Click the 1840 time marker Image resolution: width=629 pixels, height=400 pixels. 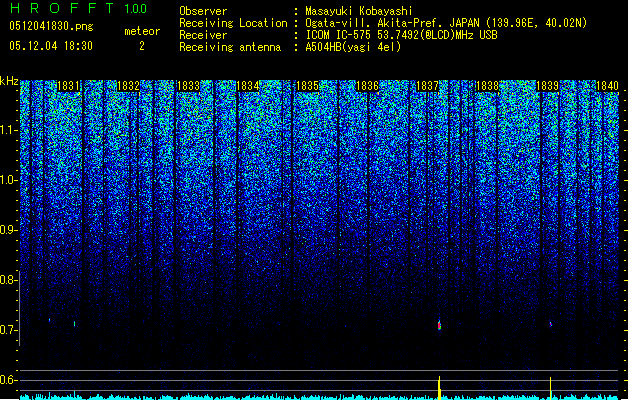pos(607,86)
